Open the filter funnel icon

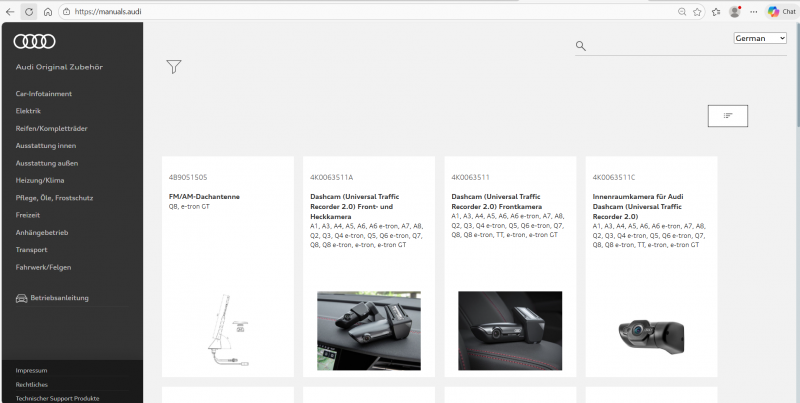pyautogui.click(x=173, y=67)
